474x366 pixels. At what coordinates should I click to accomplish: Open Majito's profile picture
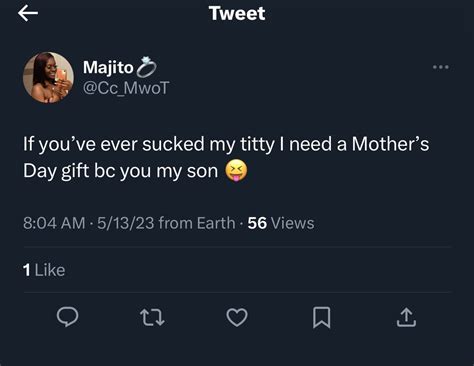48,77
